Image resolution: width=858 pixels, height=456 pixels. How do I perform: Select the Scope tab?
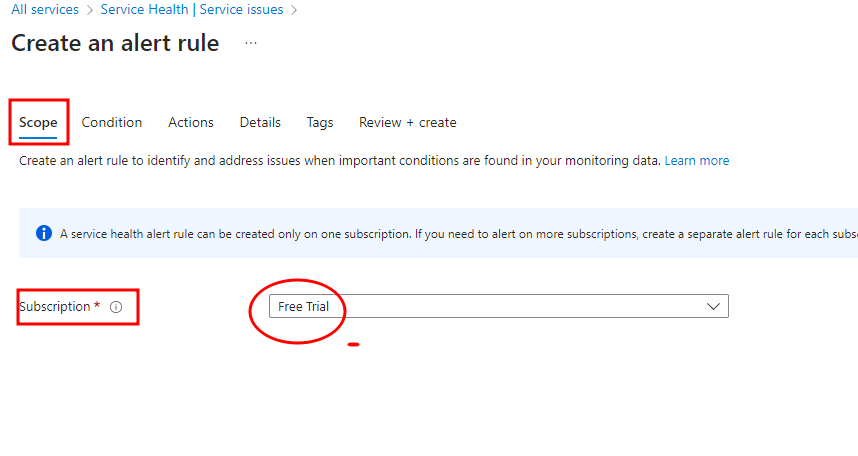(38, 122)
